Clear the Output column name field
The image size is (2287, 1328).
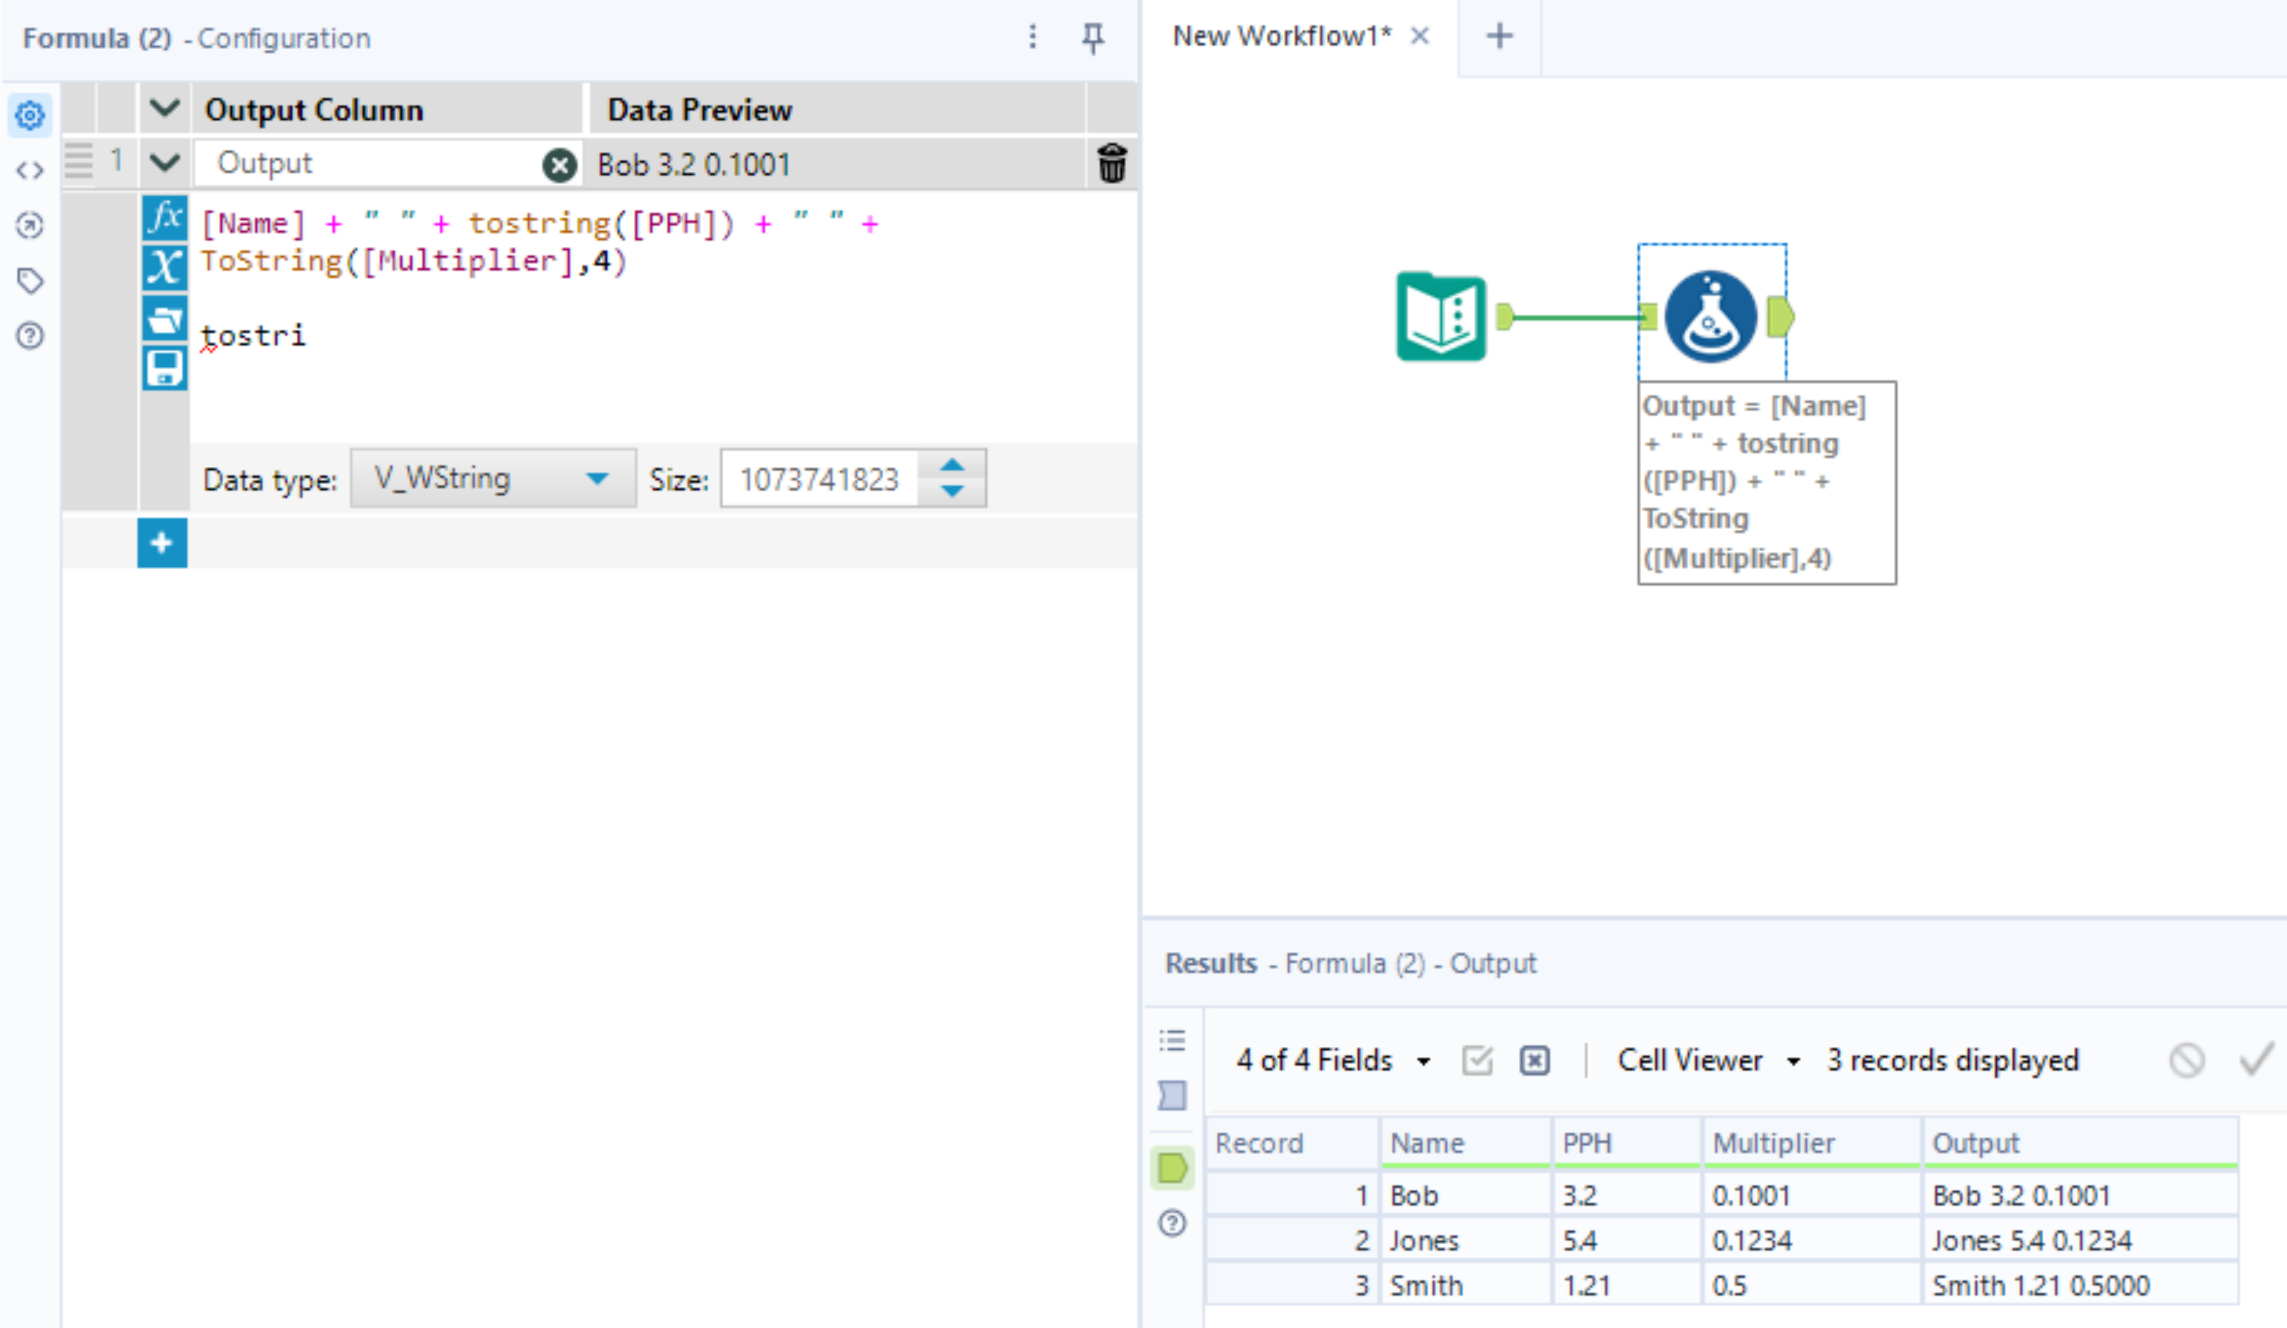point(560,164)
